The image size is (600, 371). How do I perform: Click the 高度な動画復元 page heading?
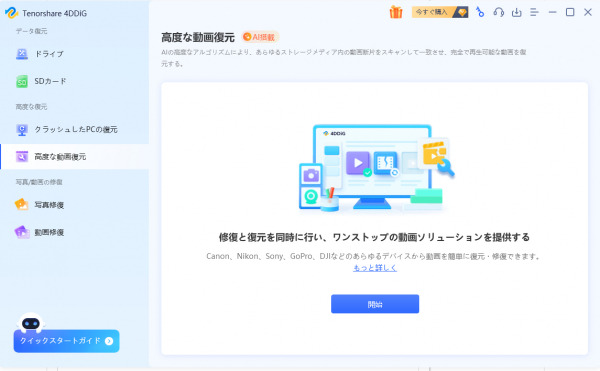tap(198, 37)
